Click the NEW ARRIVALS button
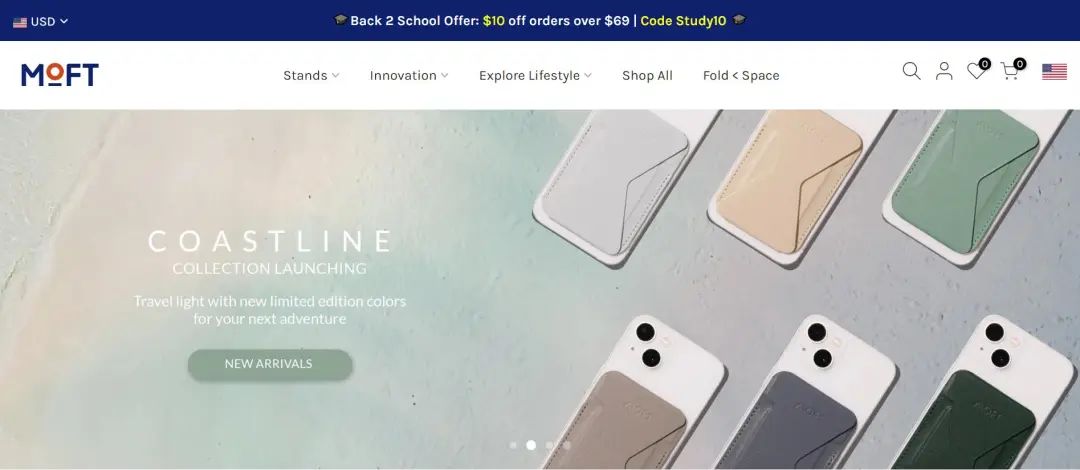 pos(270,364)
